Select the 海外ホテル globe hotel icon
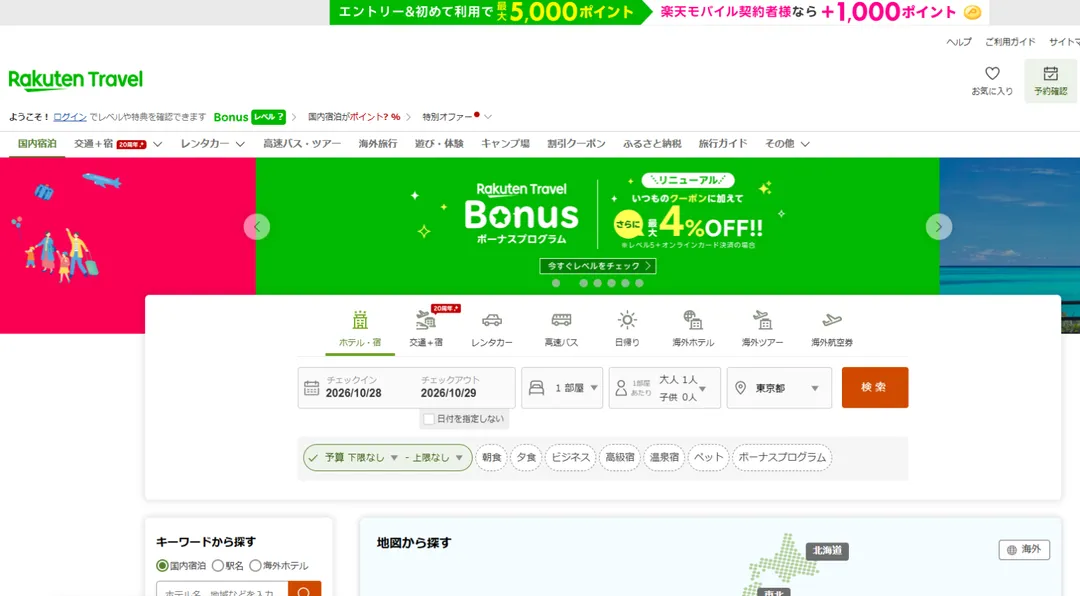1080x596 pixels. click(x=693, y=320)
